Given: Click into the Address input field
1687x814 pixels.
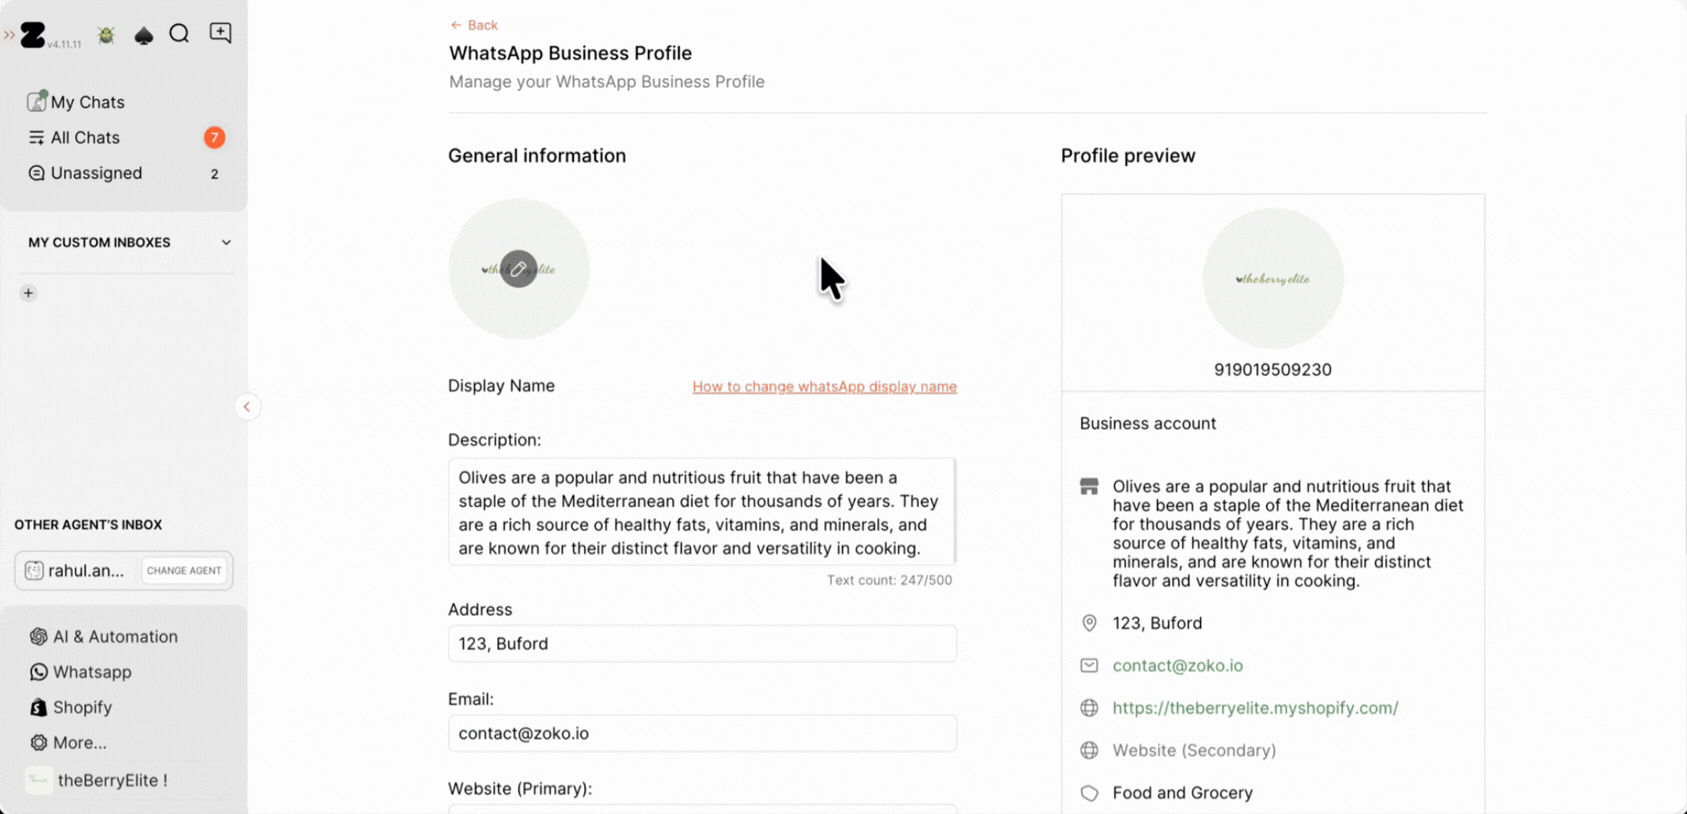Looking at the screenshot, I should 702,643.
